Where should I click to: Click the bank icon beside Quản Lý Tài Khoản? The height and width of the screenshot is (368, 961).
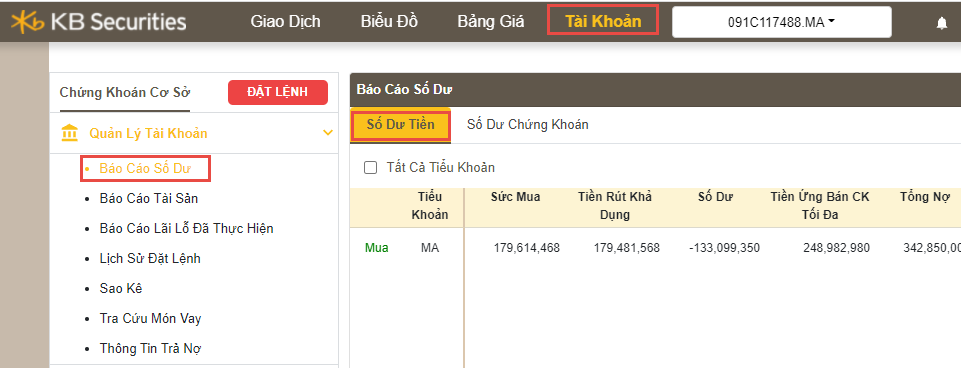(x=70, y=132)
